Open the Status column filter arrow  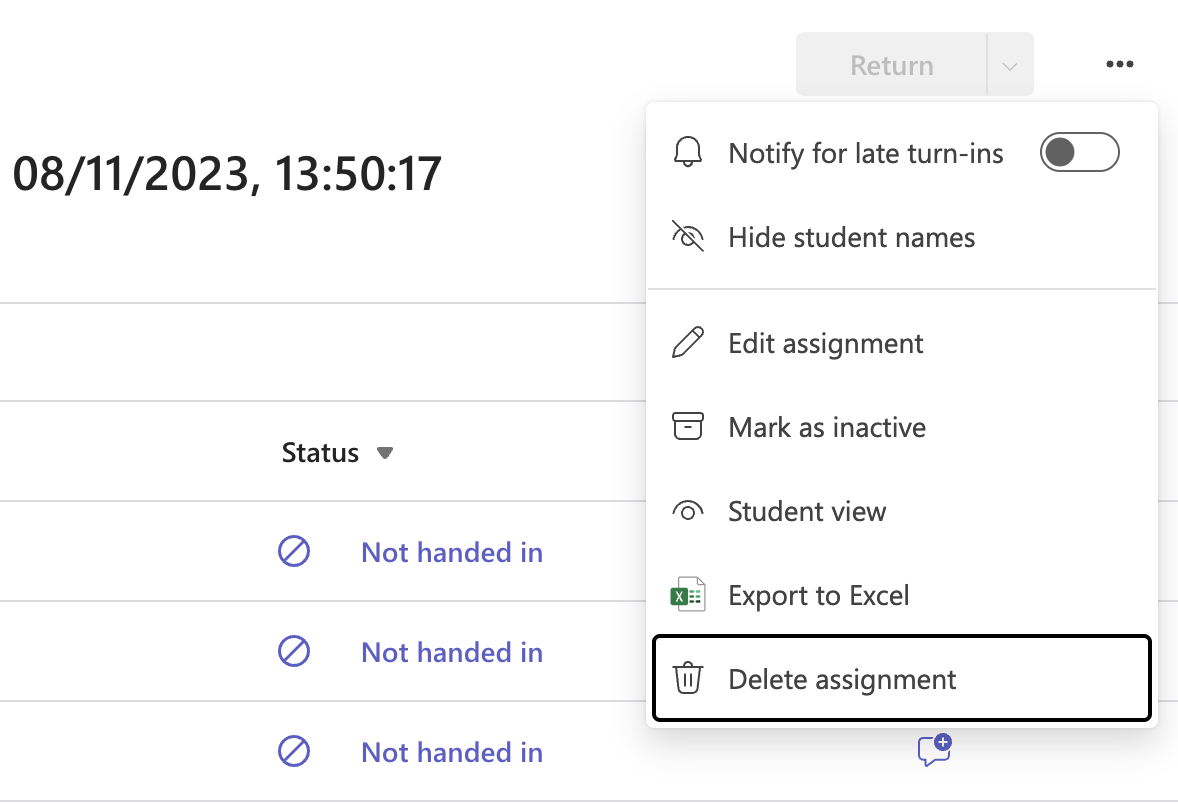(385, 452)
